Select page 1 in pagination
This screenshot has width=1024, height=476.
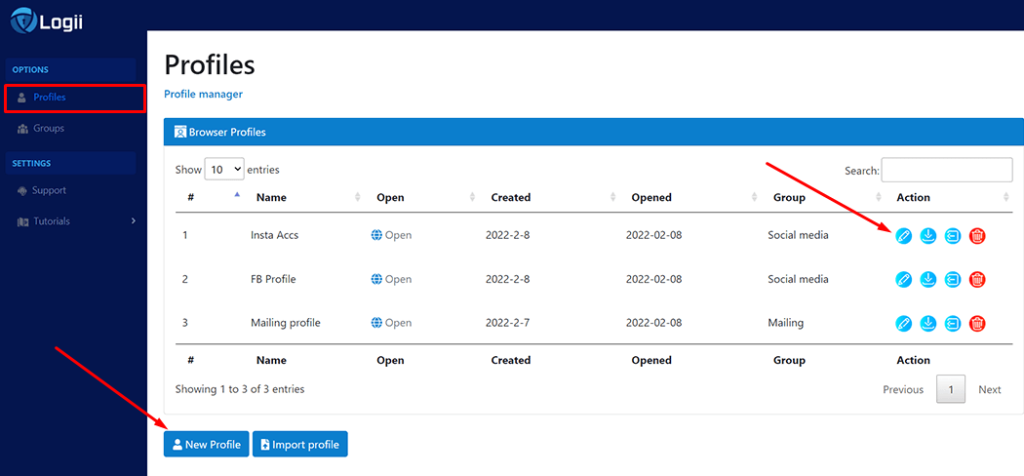click(951, 390)
